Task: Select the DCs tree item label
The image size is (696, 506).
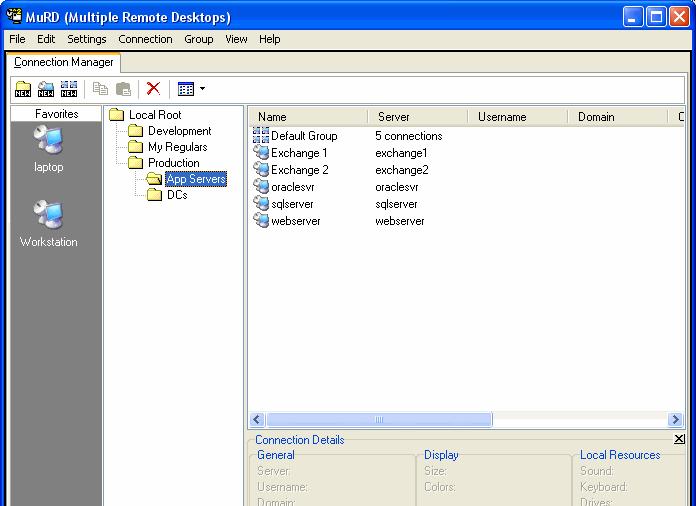Action: pos(177,195)
